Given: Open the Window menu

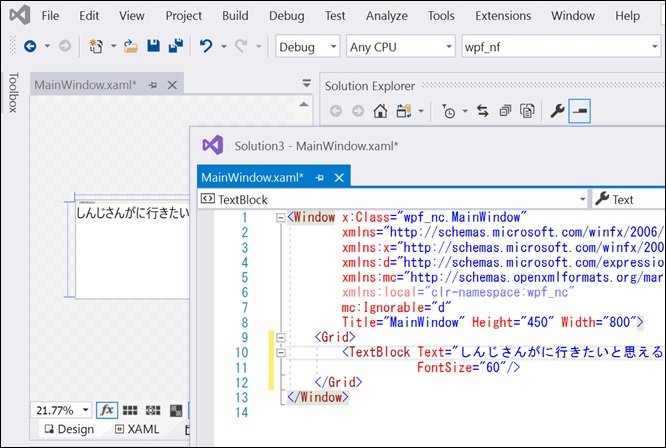Looking at the screenshot, I should (x=573, y=16).
